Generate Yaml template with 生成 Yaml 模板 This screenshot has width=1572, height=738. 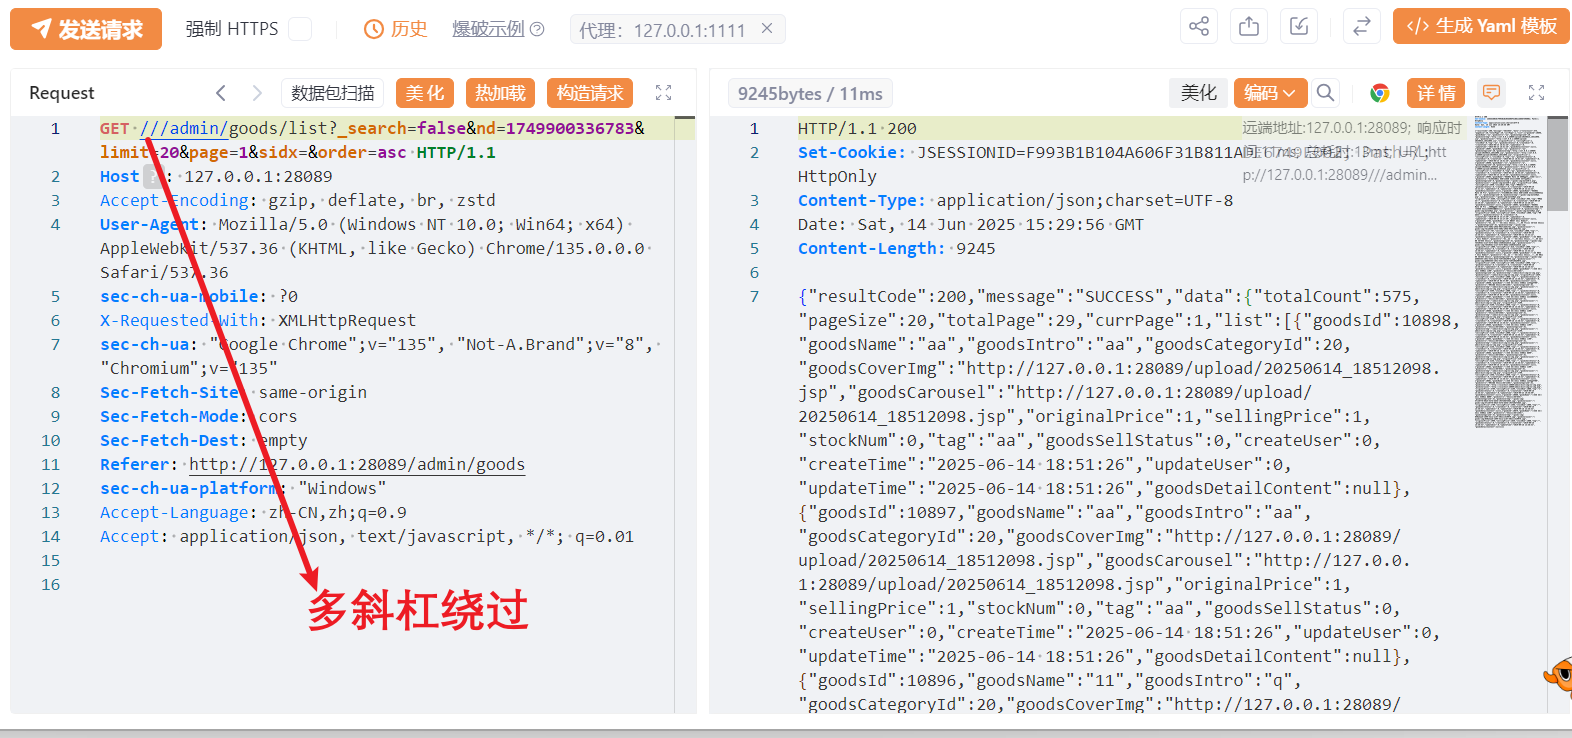point(1481,27)
